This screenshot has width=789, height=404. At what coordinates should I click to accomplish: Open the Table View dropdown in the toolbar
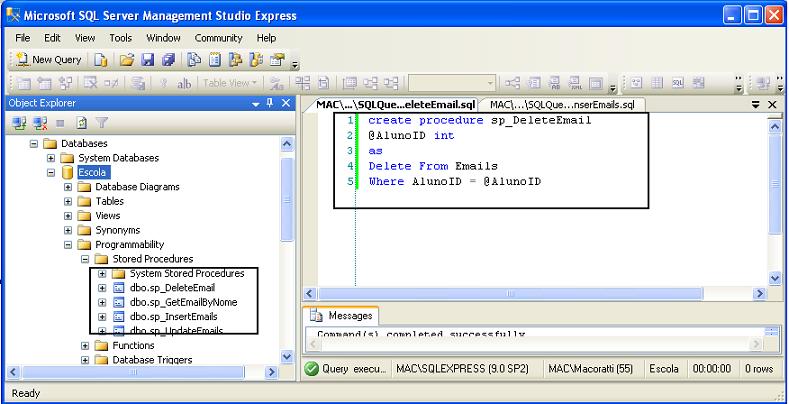(230, 83)
